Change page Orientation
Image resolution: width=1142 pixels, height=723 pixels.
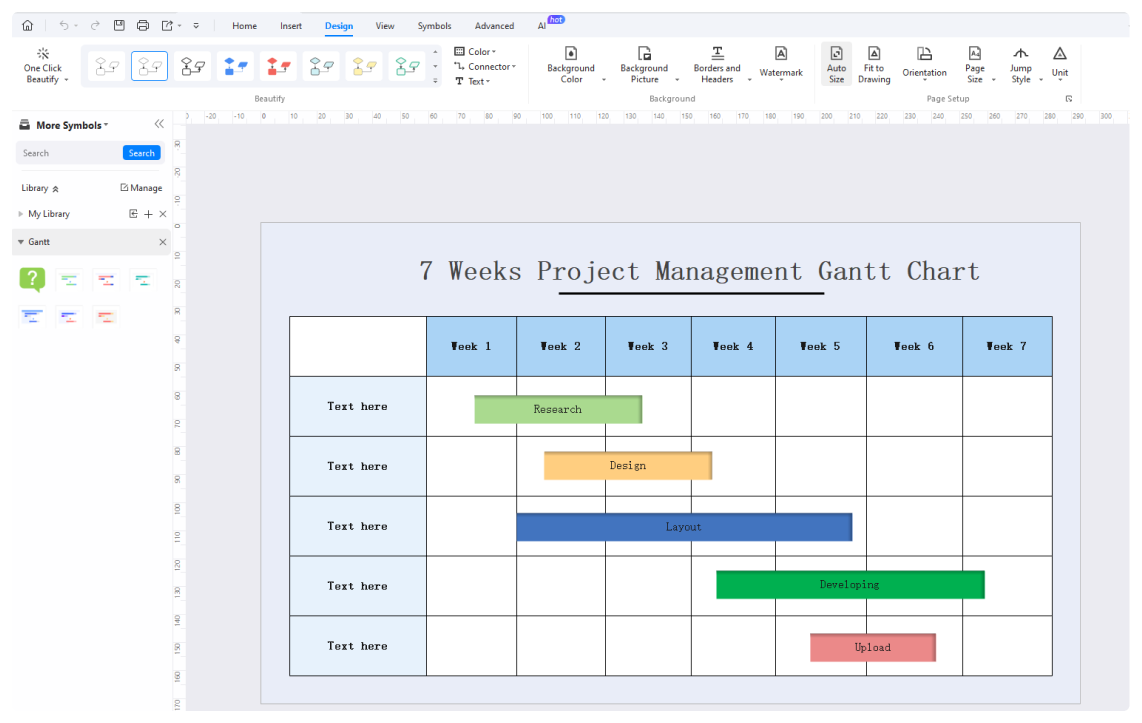click(924, 64)
